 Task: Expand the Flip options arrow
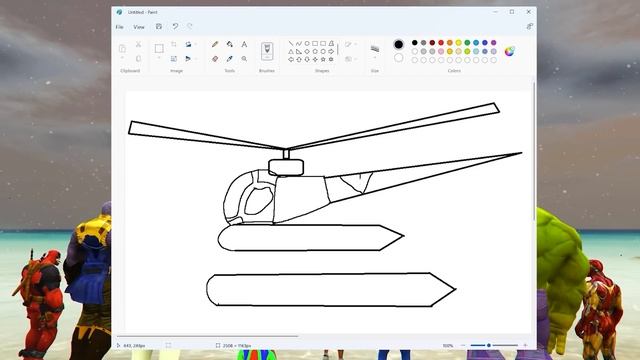click(x=196, y=59)
